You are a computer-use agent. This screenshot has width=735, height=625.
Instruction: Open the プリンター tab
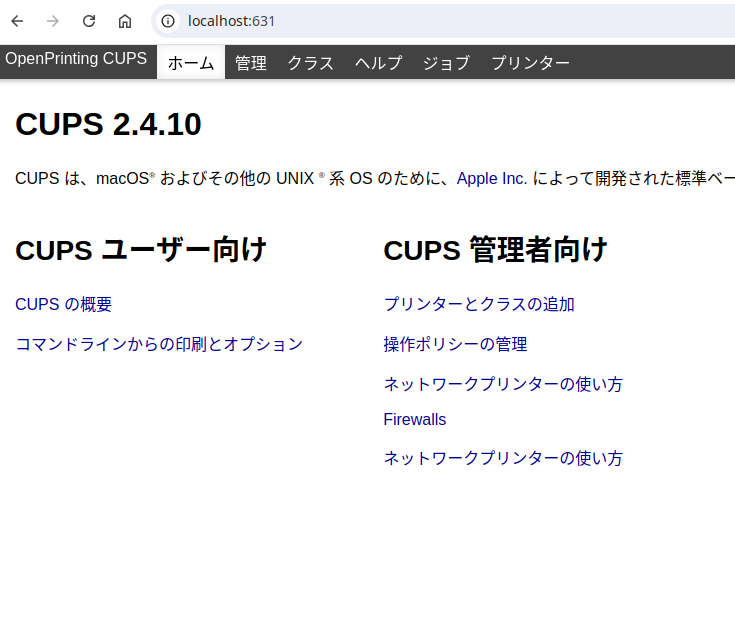[x=530, y=63]
